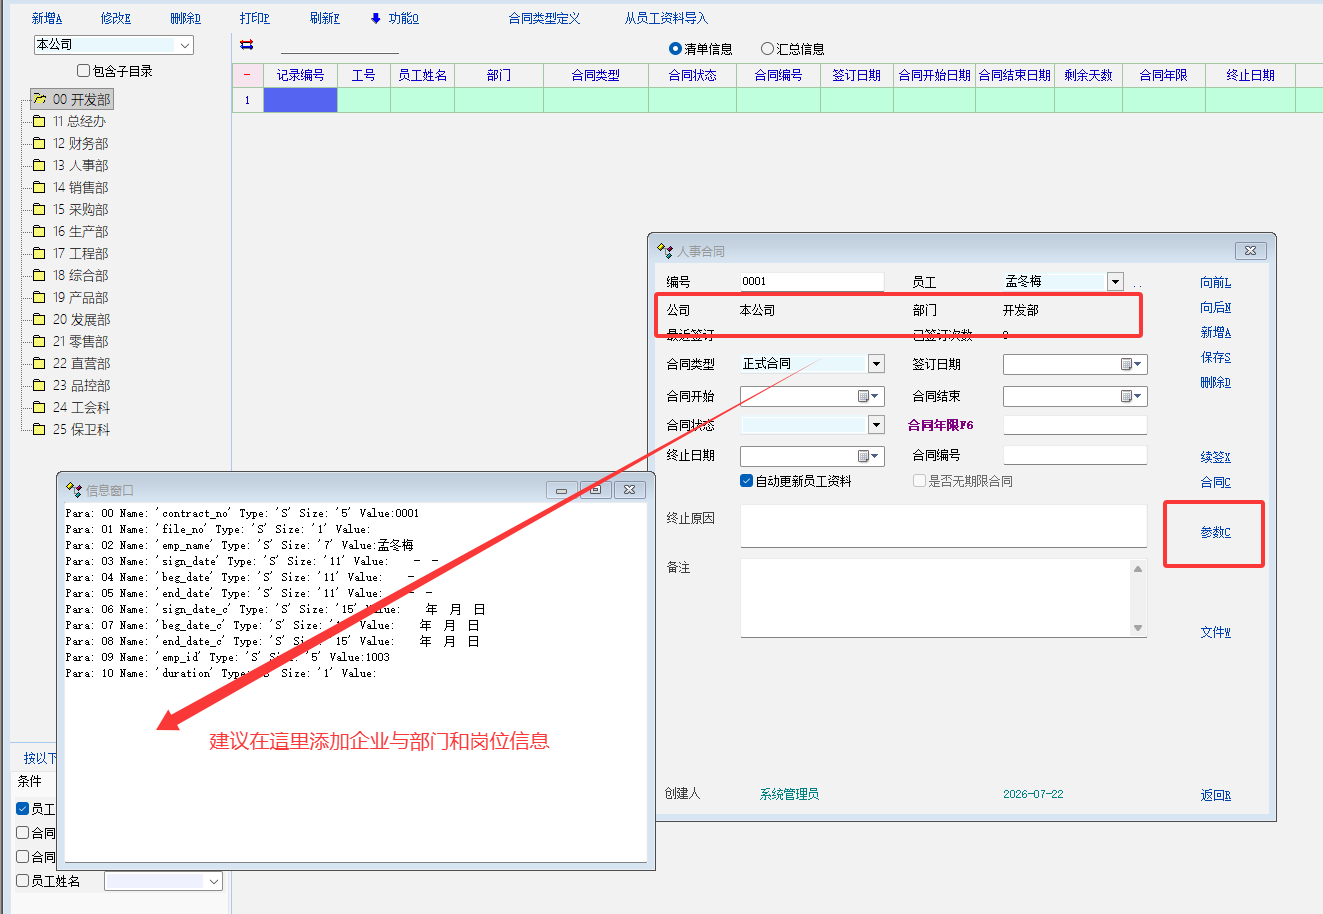Tick the 是否无期限合同 checkbox

pyautogui.click(x=919, y=481)
